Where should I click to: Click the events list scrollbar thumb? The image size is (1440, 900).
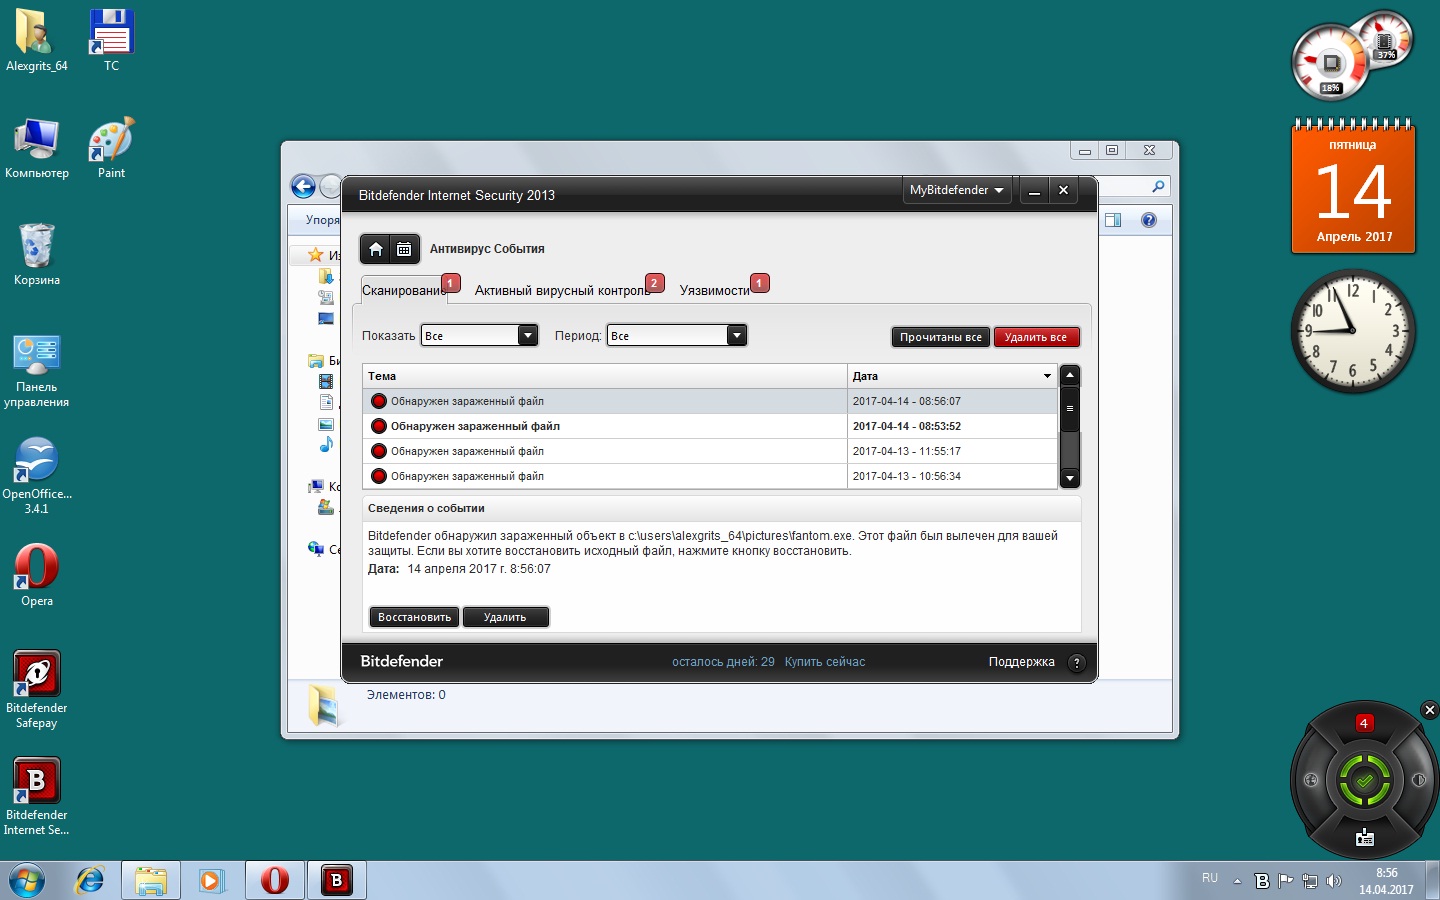click(1070, 409)
